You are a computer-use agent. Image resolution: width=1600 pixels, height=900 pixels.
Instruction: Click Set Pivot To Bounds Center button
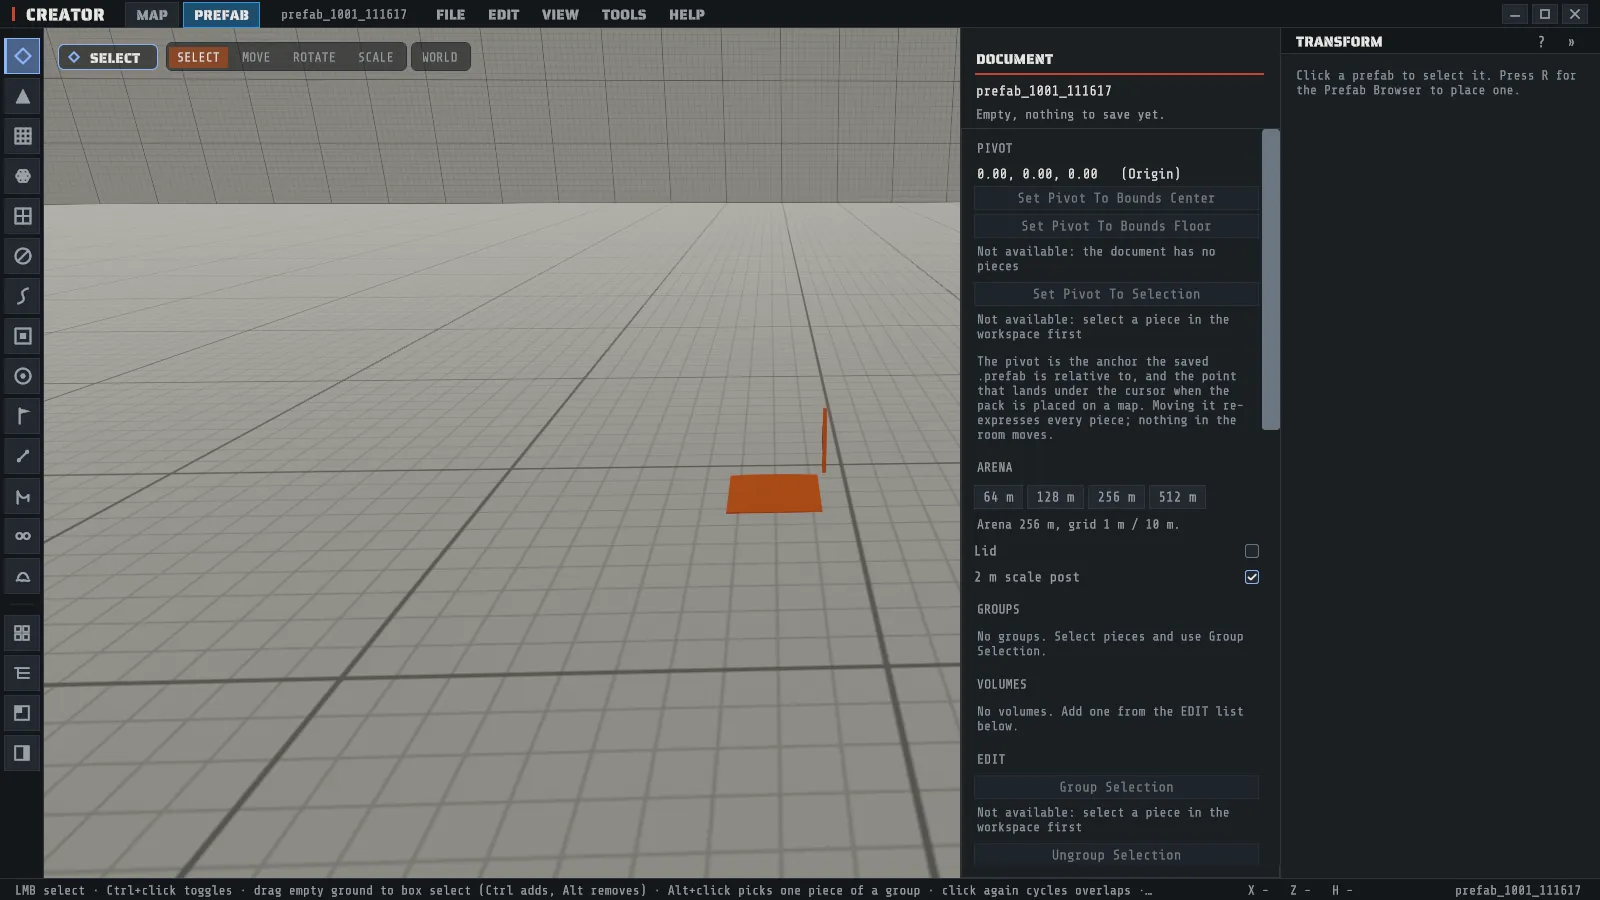[1116, 198]
